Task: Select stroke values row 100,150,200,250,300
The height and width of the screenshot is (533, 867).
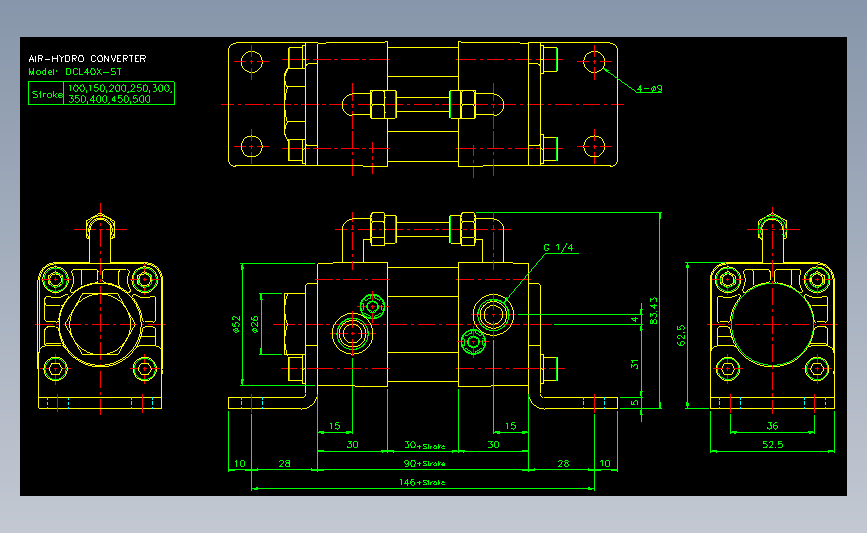Action: click(x=120, y=88)
